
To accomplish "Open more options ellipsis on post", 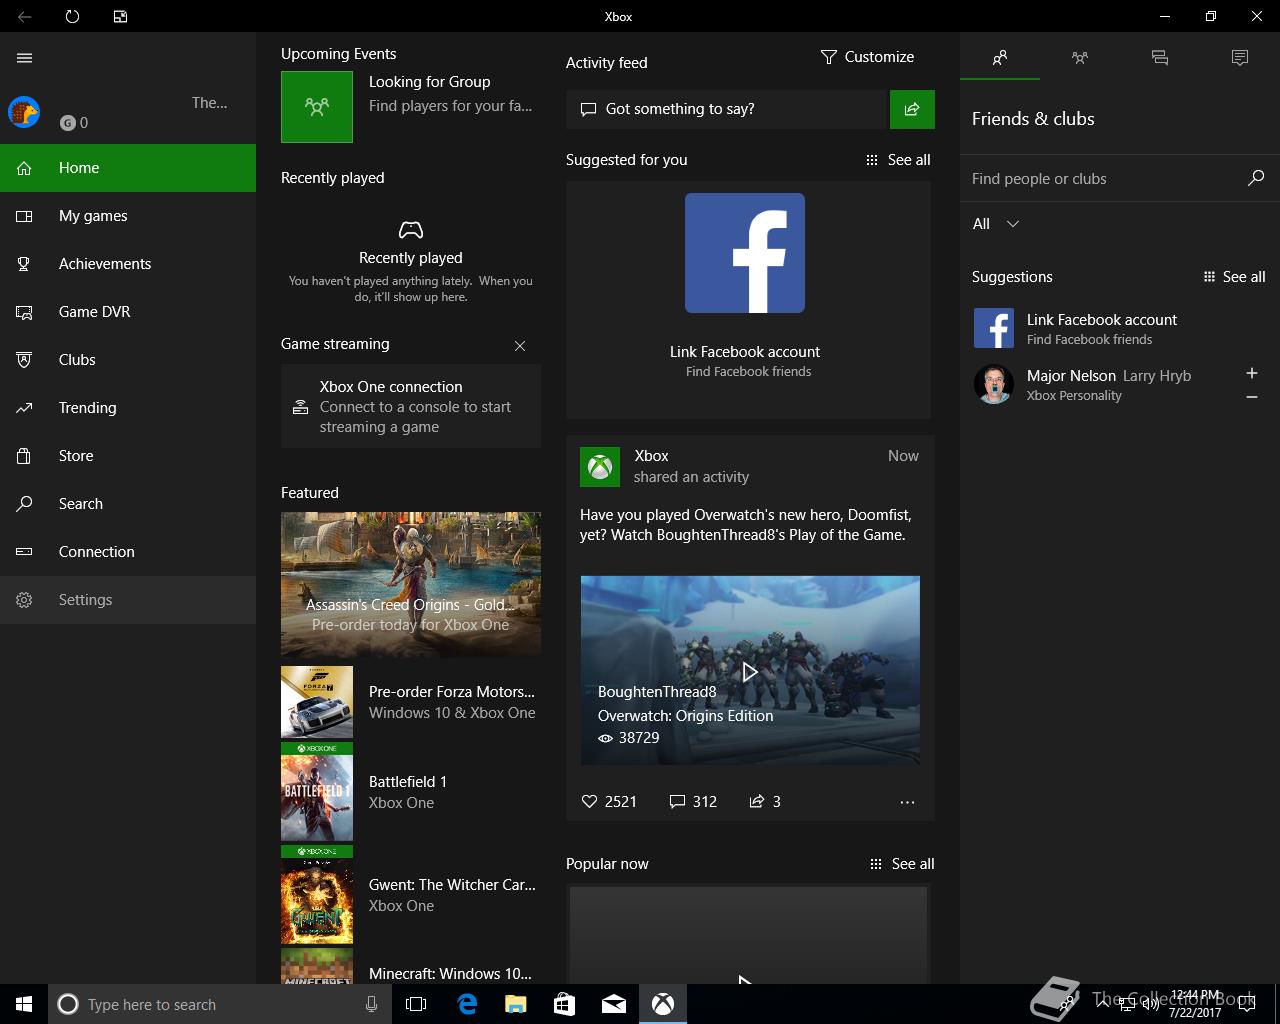I will (907, 802).
